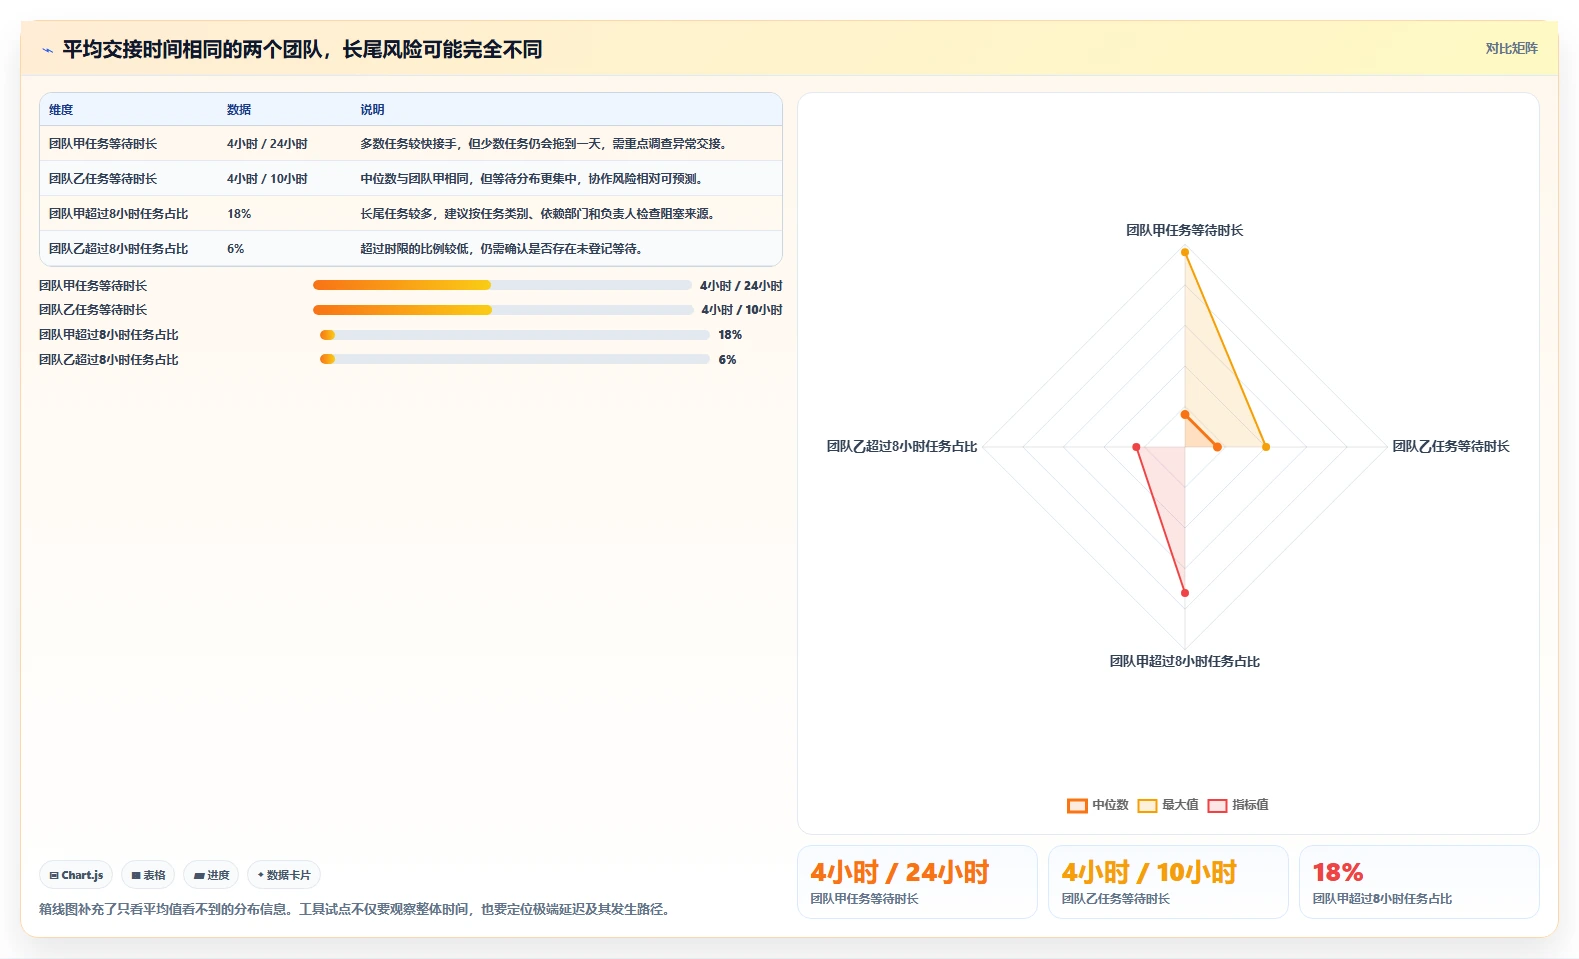Click the 团队乙超过8小时任务占比 progress bar
This screenshot has width=1579, height=959.
coord(515,359)
